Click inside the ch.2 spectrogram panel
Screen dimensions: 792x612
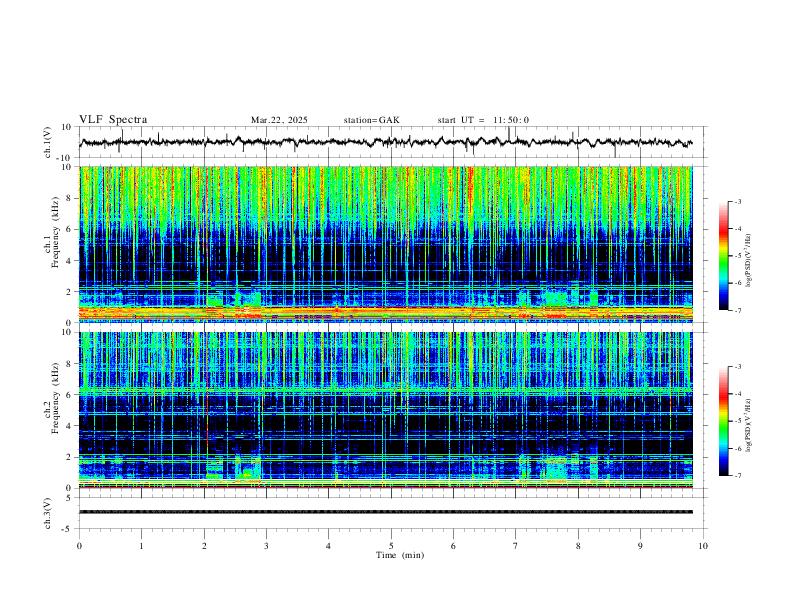[385, 410]
